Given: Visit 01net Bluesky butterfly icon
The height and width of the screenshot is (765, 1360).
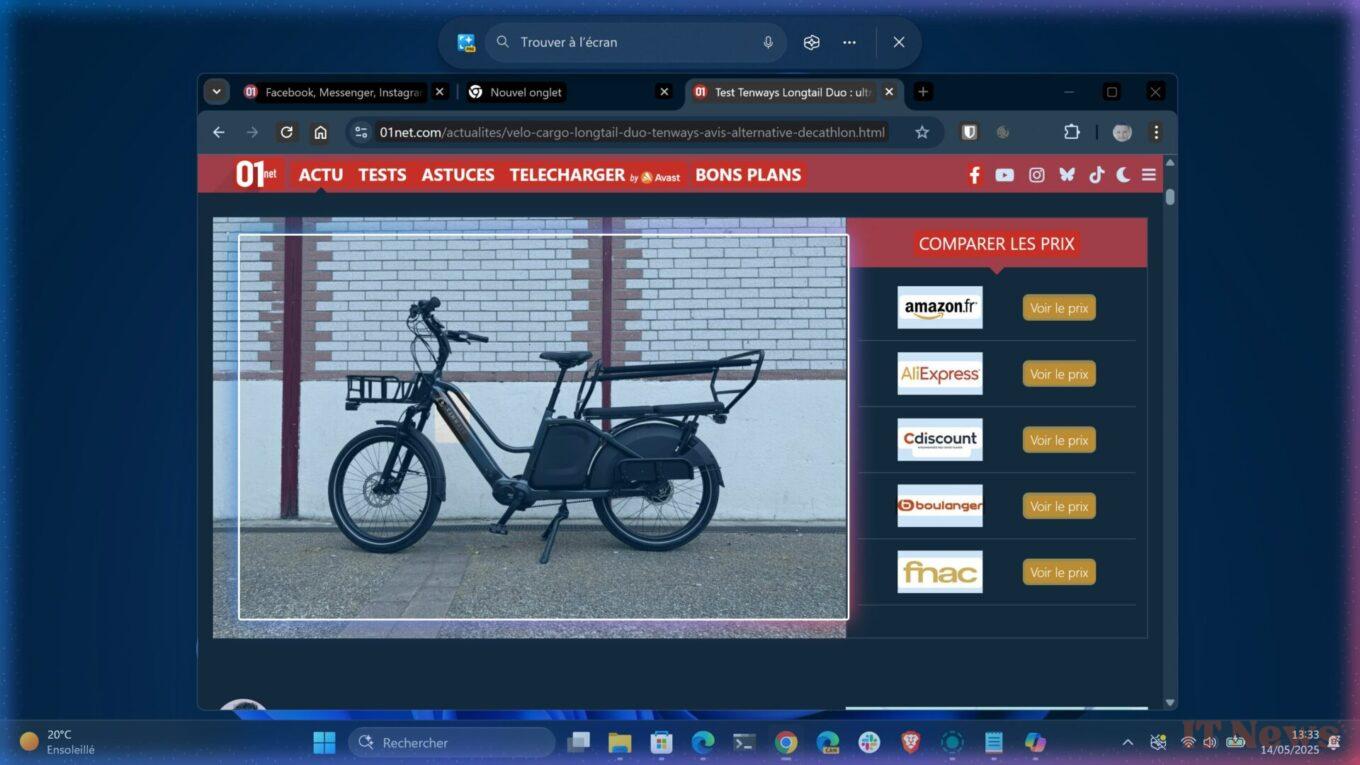Looking at the screenshot, I should coord(1067,175).
